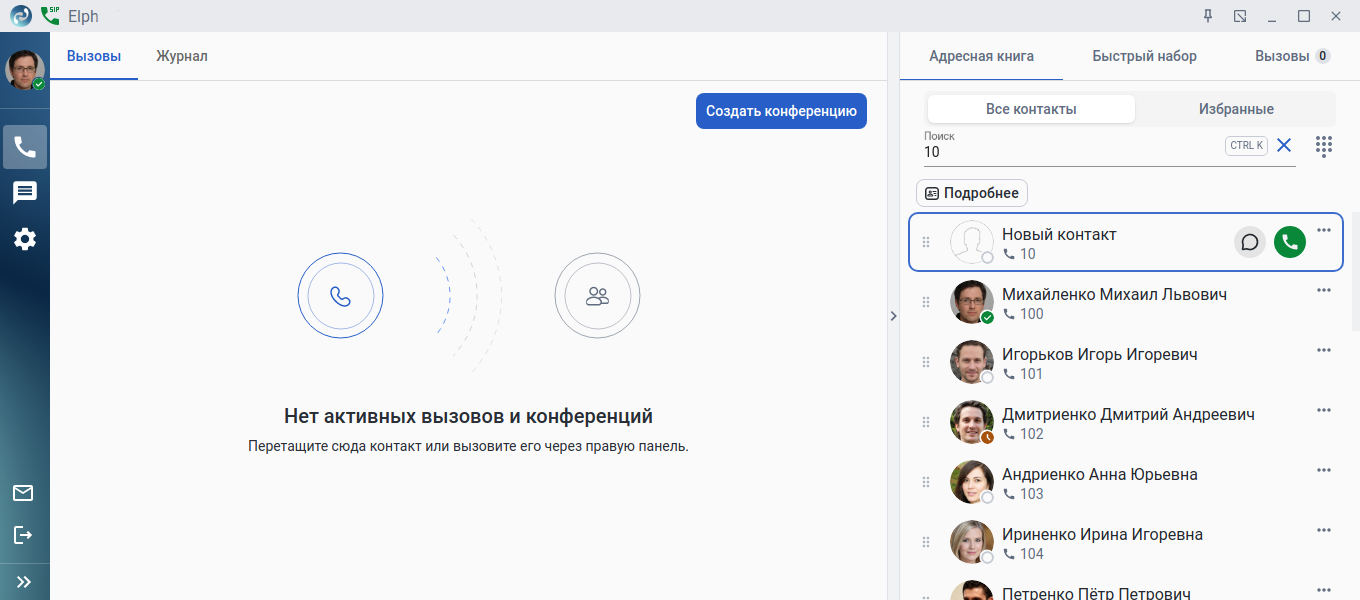Open more options for Дмитриенко Дмитрий Андреевич

coord(1324,410)
